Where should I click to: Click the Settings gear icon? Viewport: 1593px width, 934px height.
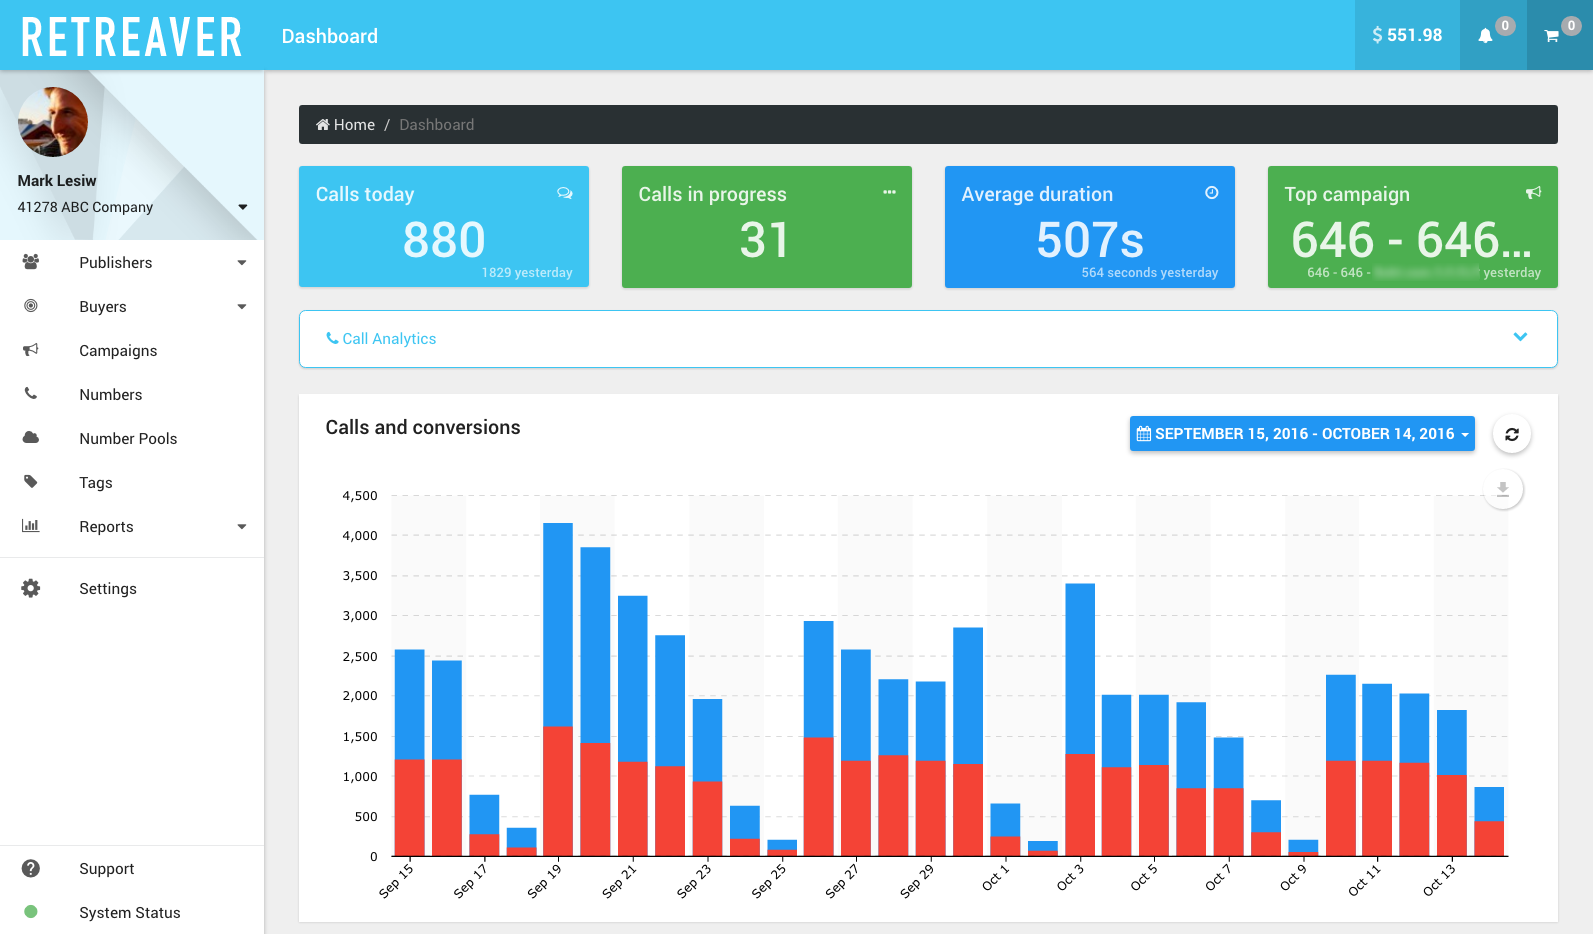[x=31, y=588]
